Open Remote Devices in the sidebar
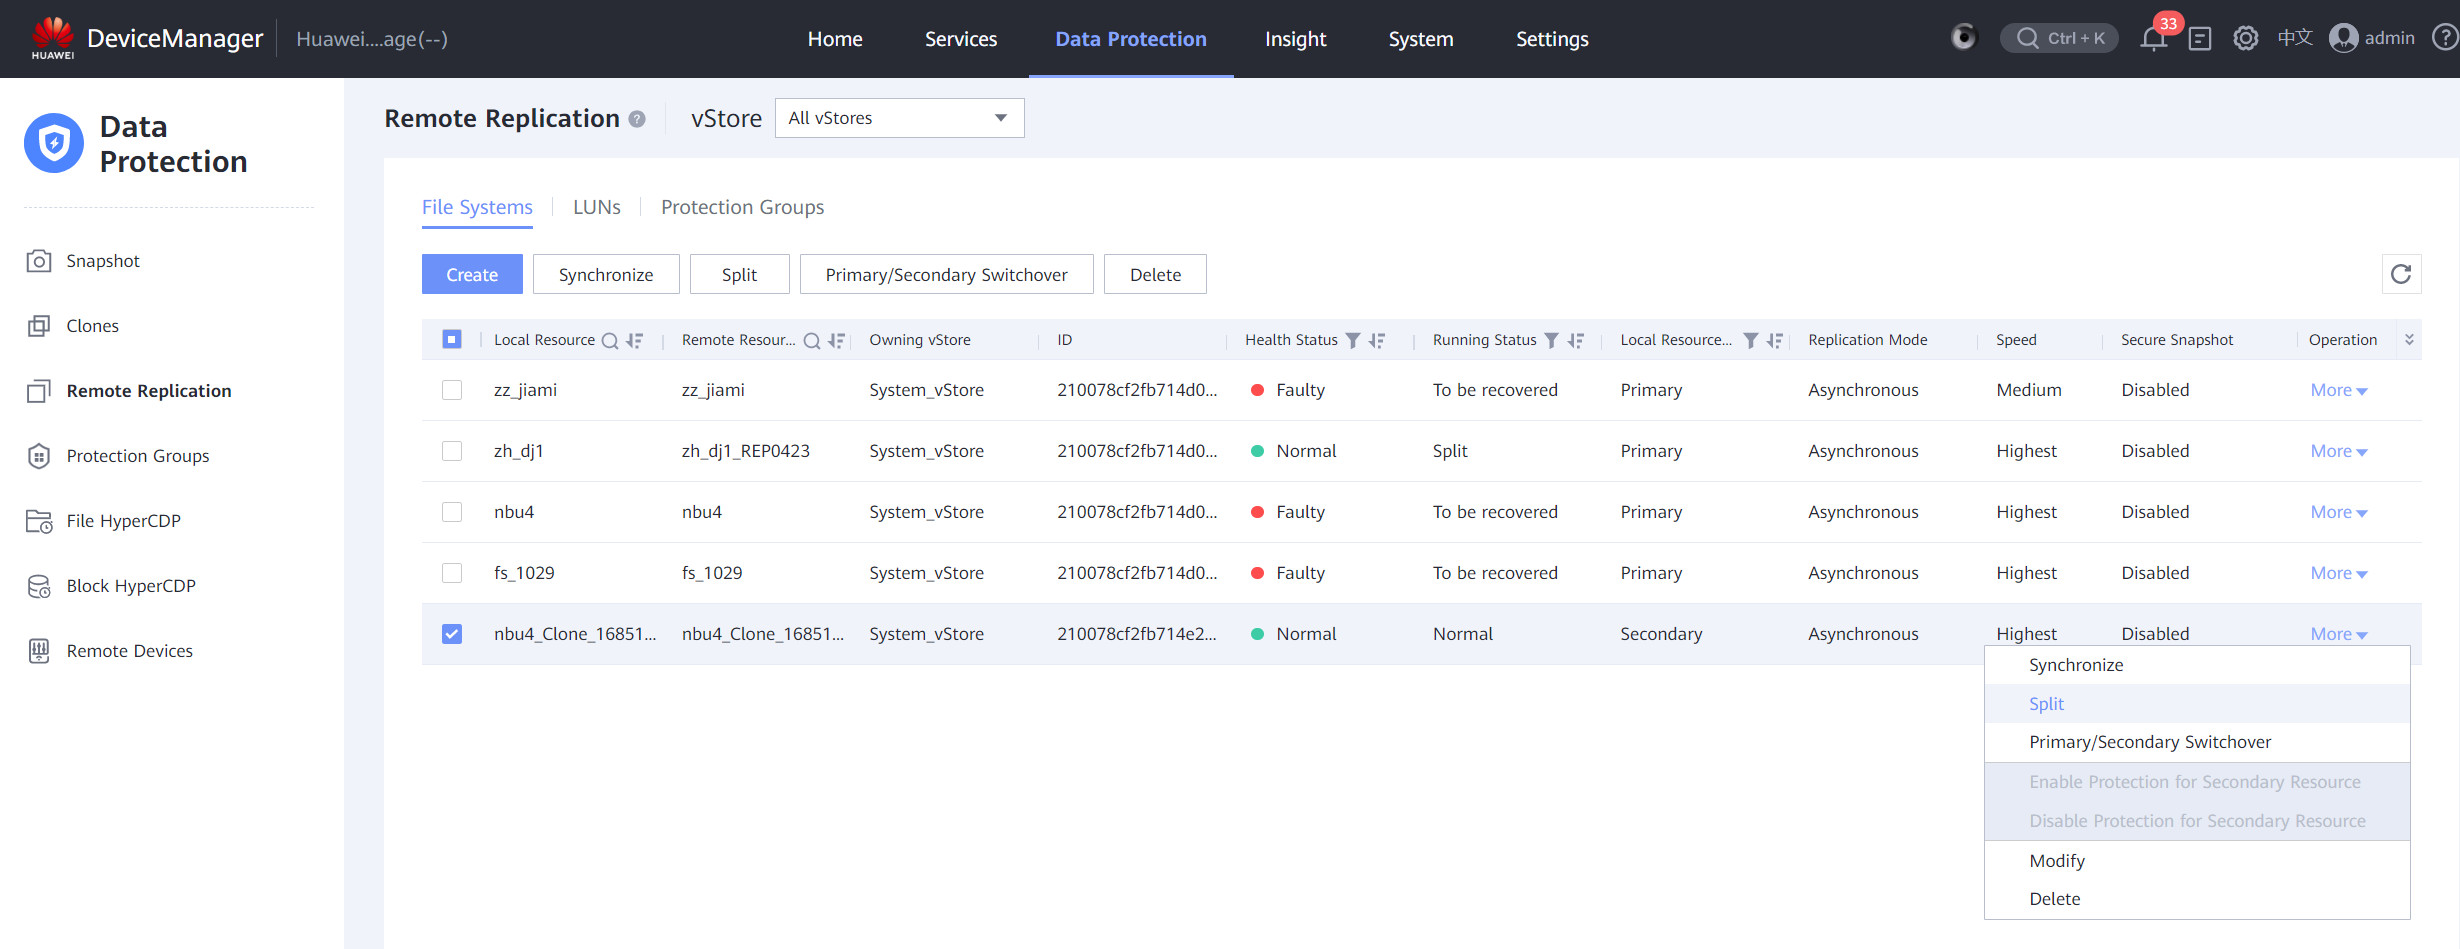This screenshot has height=949, width=2460. 129,651
